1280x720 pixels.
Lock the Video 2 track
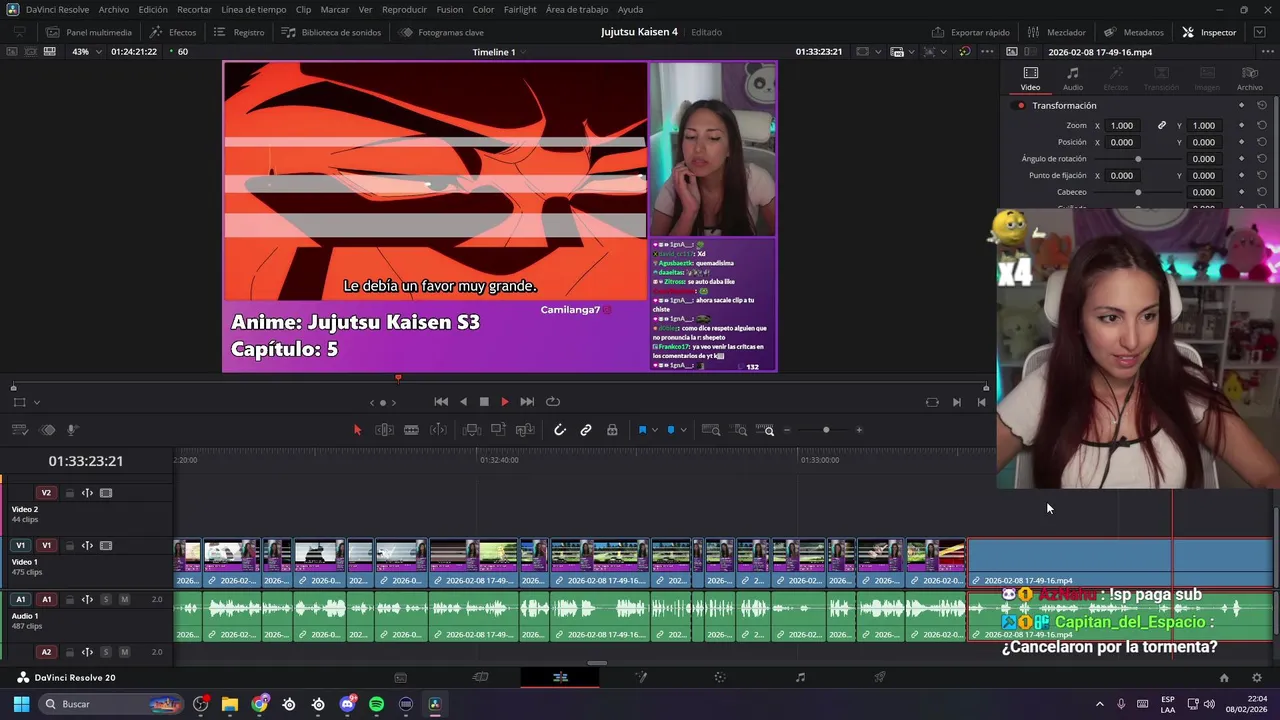69,493
